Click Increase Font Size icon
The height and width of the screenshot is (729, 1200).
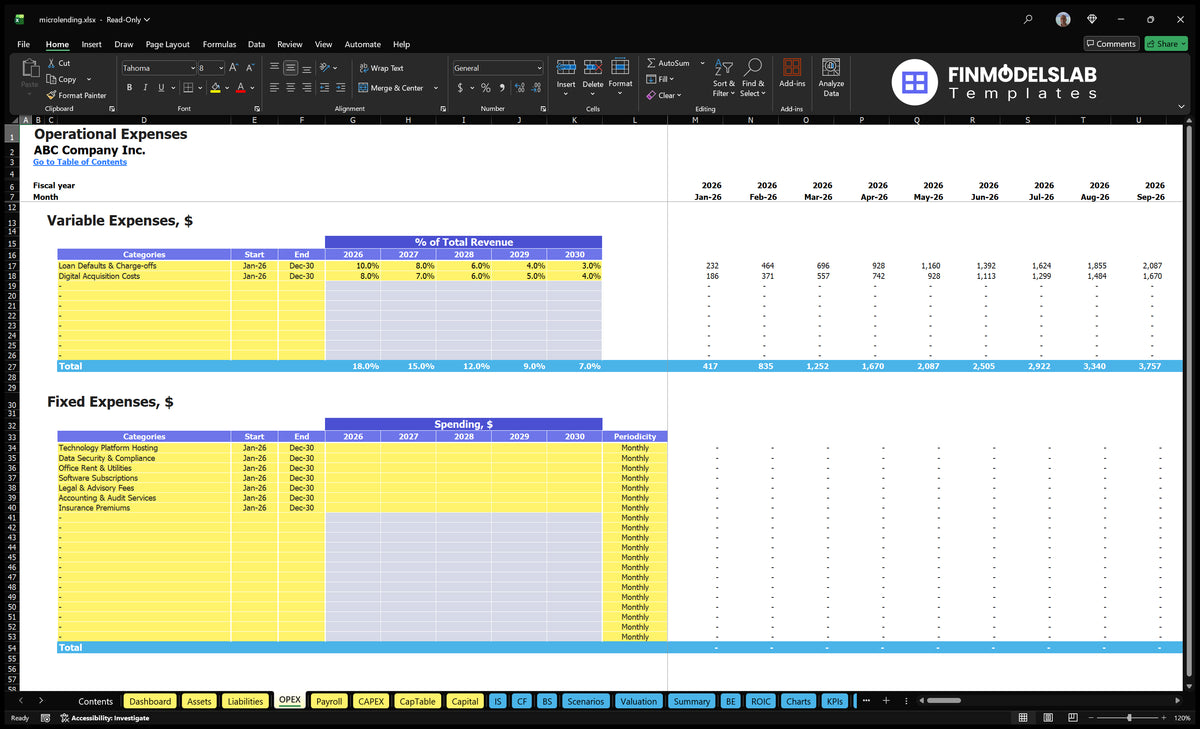[x=234, y=68]
